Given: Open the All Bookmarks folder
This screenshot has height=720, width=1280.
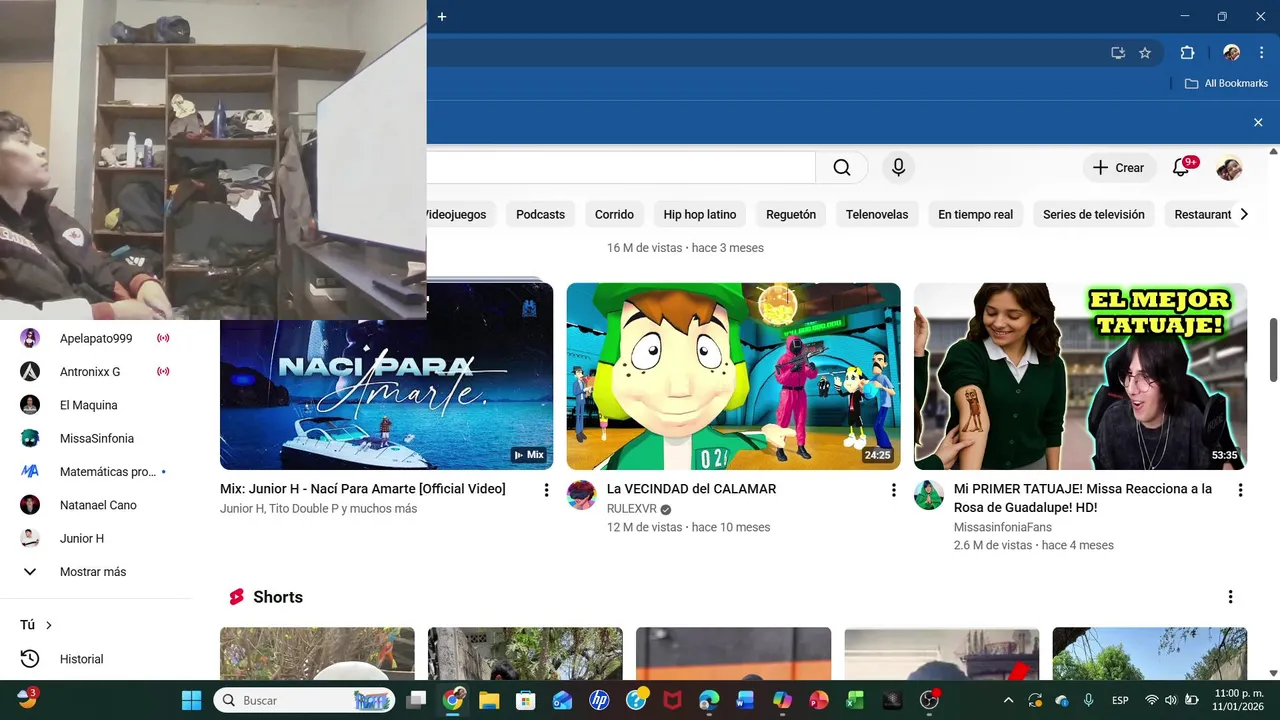Looking at the screenshot, I should pos(1226,83).
